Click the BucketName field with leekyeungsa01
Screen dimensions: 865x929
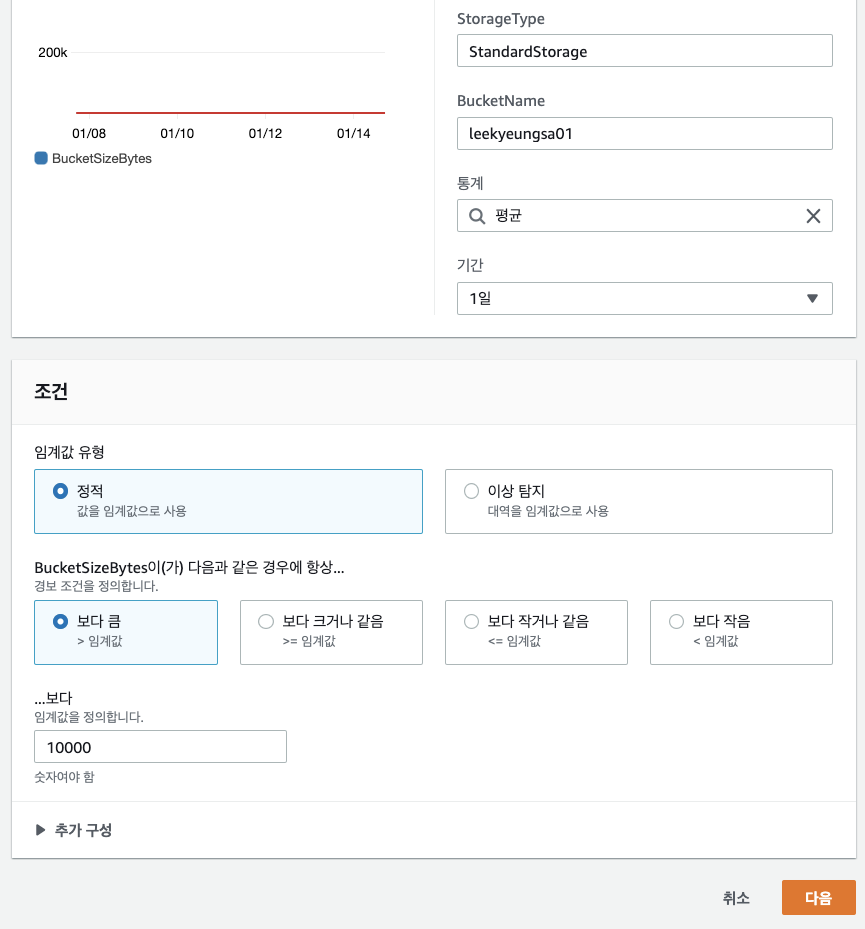pos(643,133)
